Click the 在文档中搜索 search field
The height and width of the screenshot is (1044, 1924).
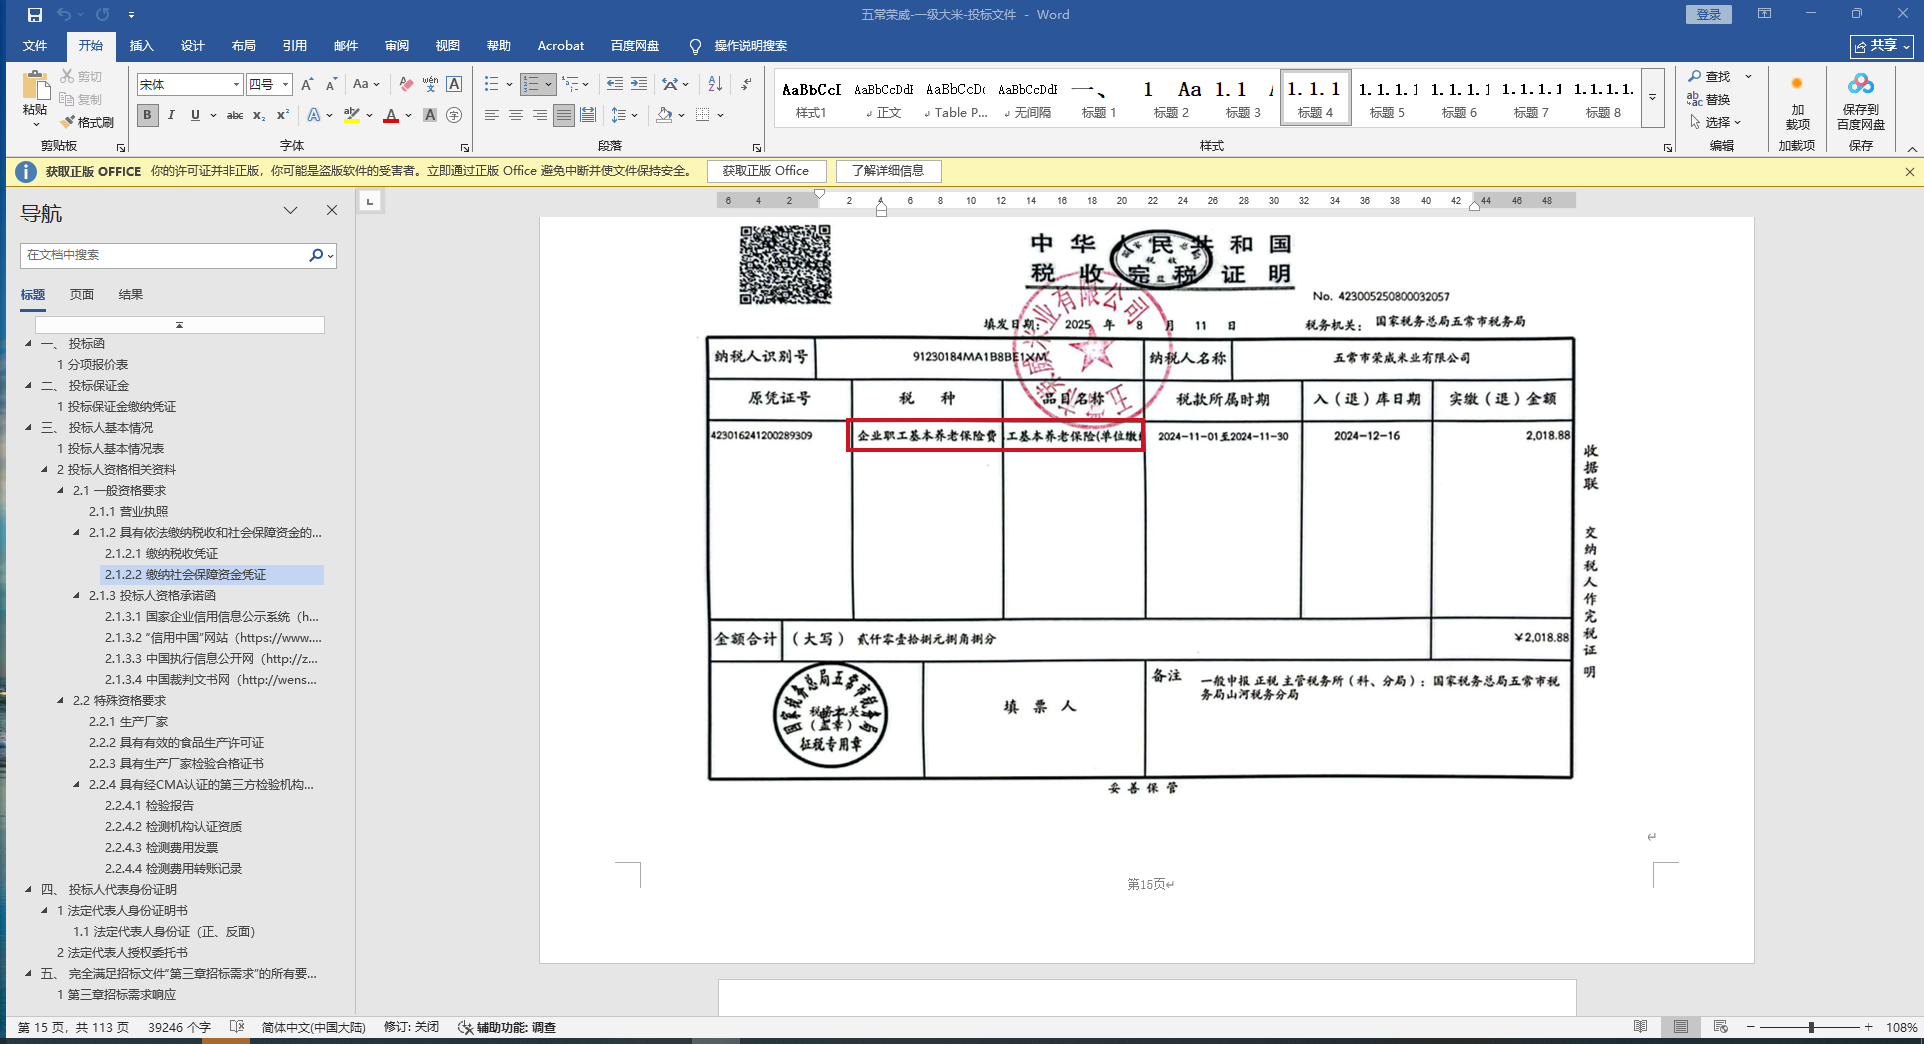(165, 255)
